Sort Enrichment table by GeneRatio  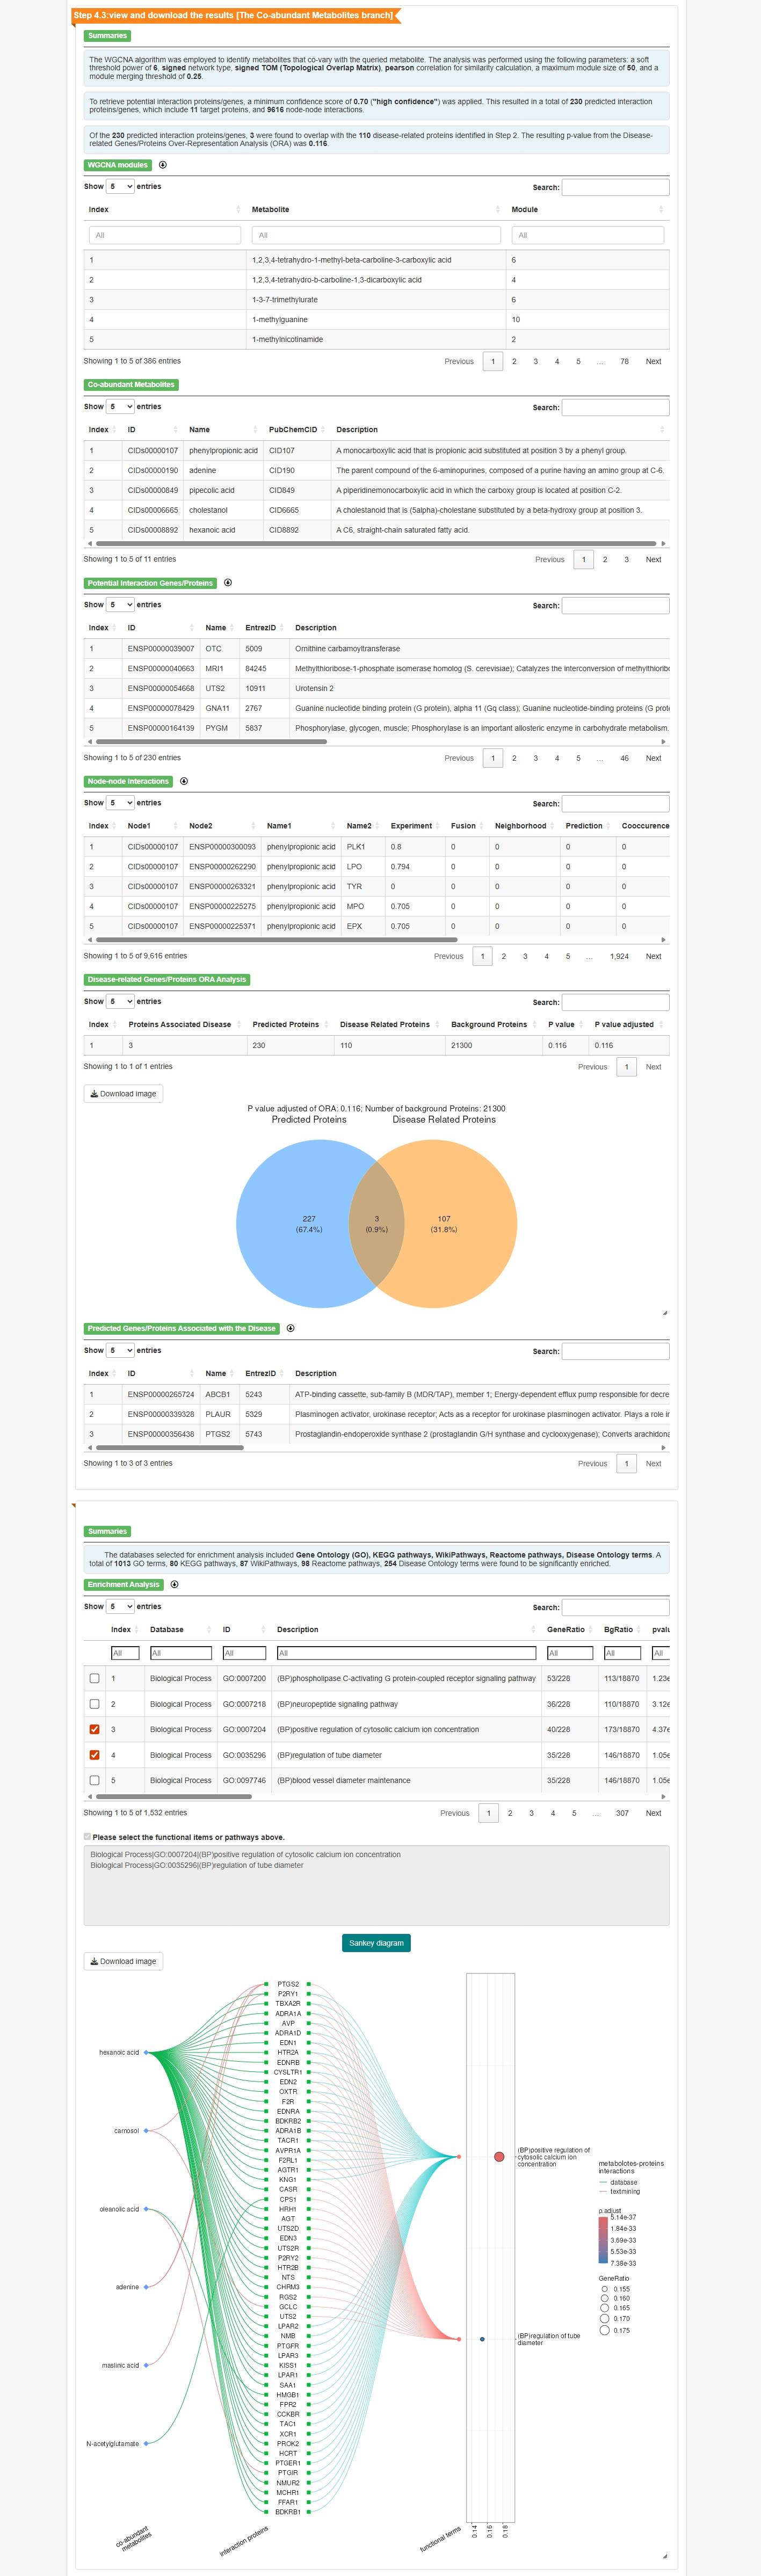[x=570, y=1629]
